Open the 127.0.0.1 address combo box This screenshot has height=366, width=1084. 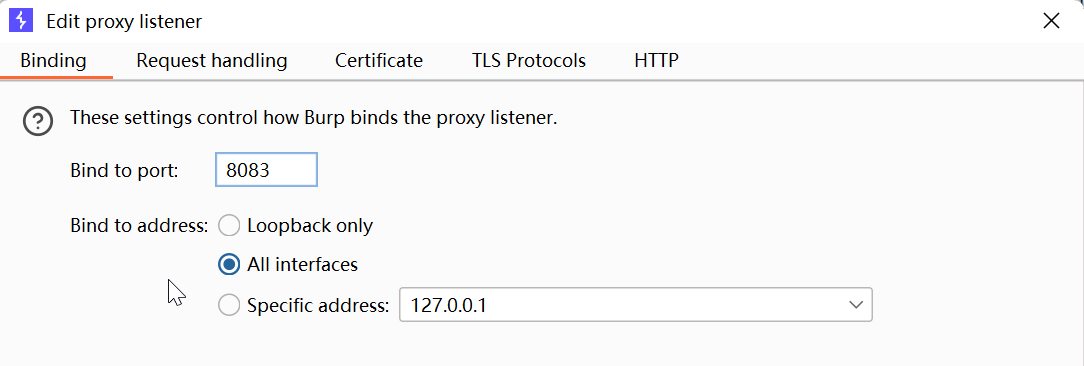click(636, 304)
